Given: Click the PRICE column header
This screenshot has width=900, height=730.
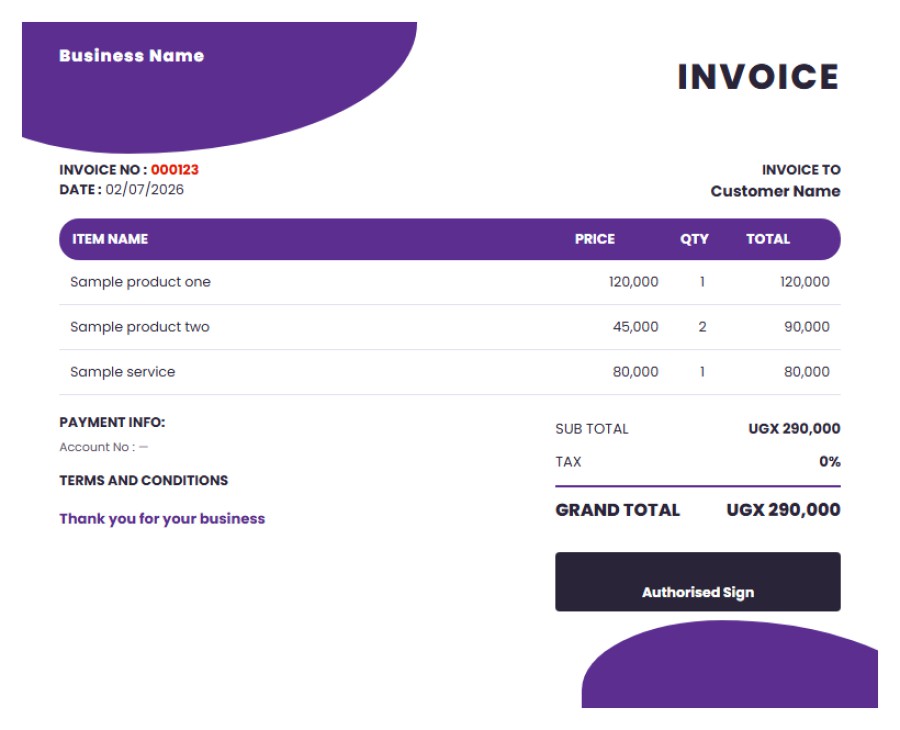Looking at the screenshot, I should 595,239.
